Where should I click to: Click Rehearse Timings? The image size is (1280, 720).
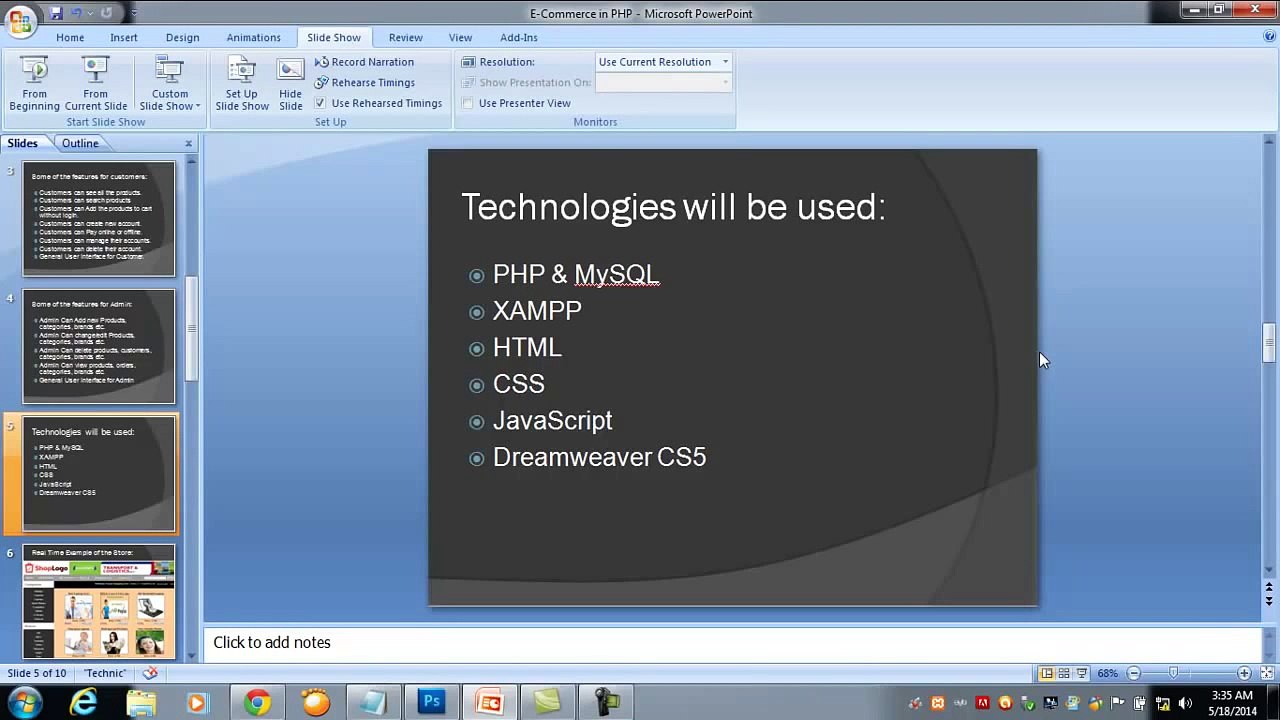coord(364,83)
